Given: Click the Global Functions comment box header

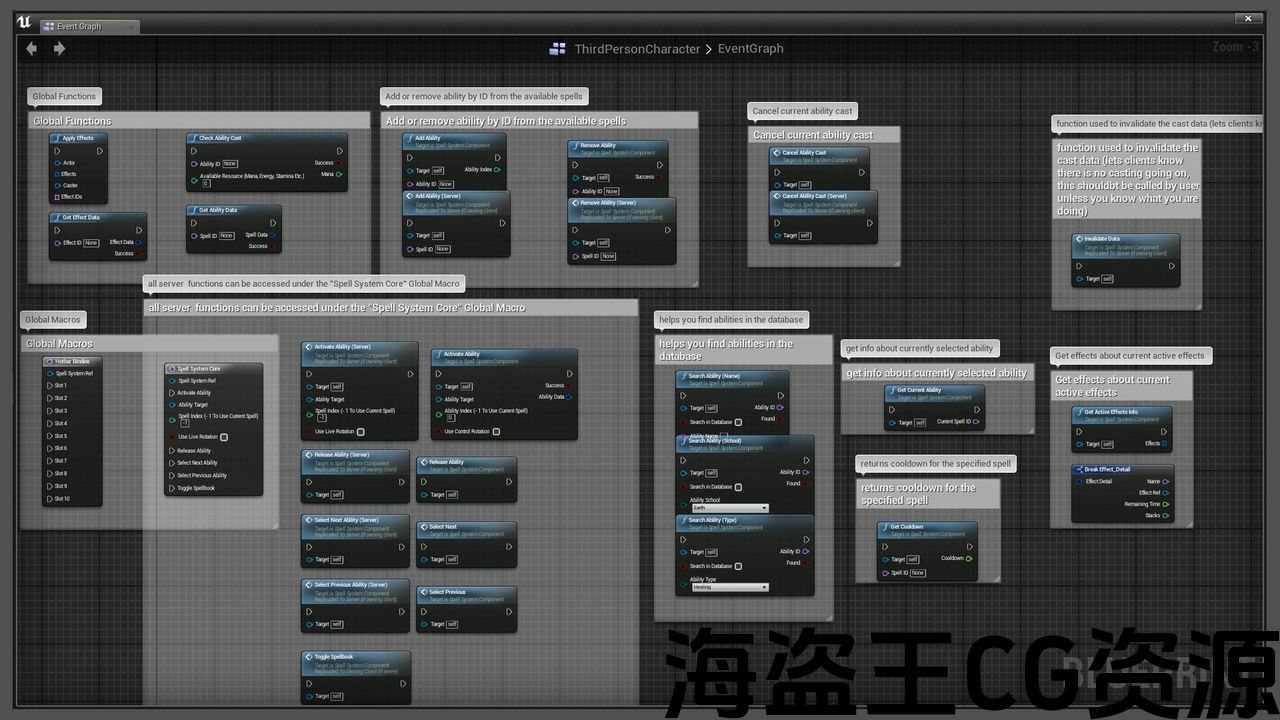Looking at the screenshot, I should click(x=72, y=121).
